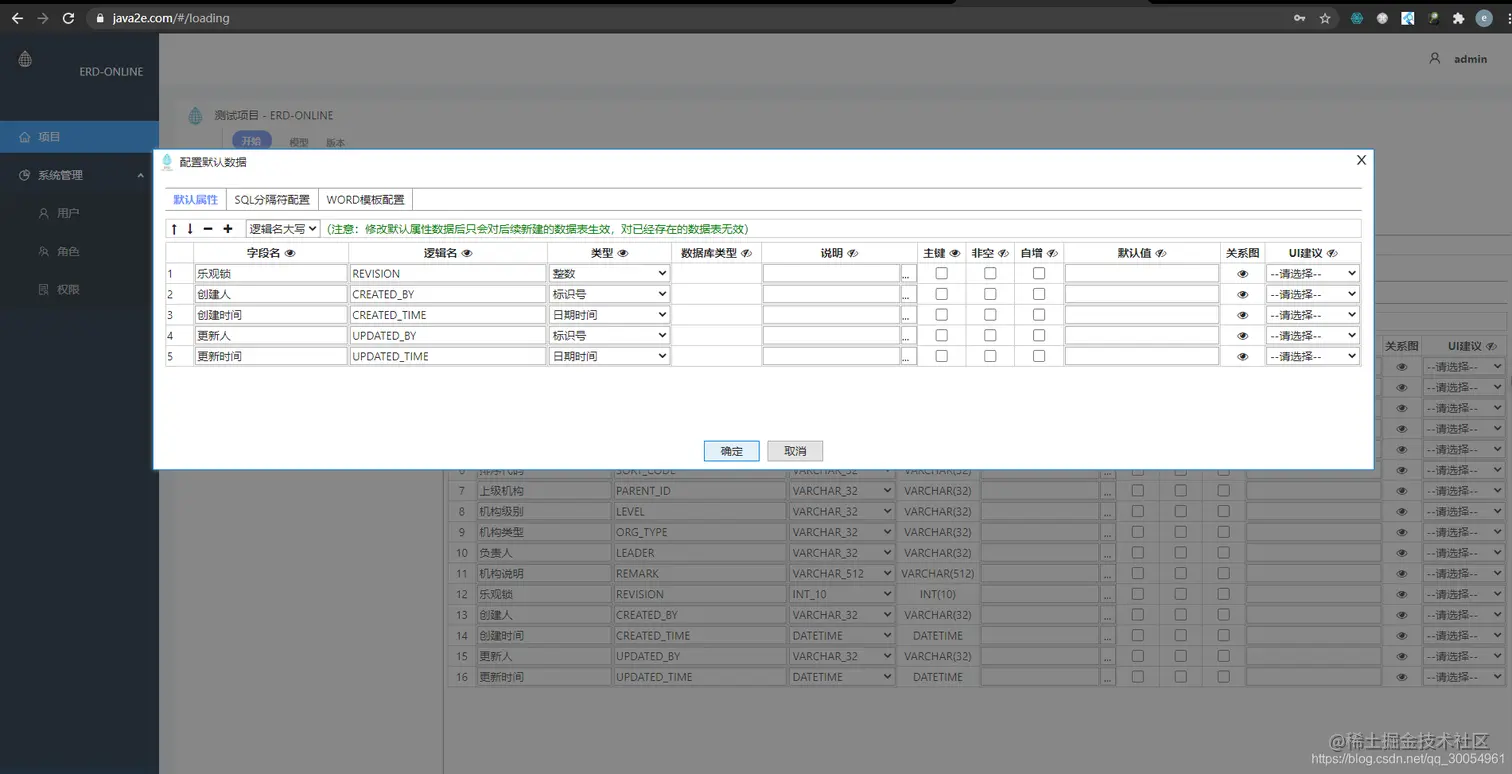
Task: Check 非空 for the REVISION row
Action: 990,273
